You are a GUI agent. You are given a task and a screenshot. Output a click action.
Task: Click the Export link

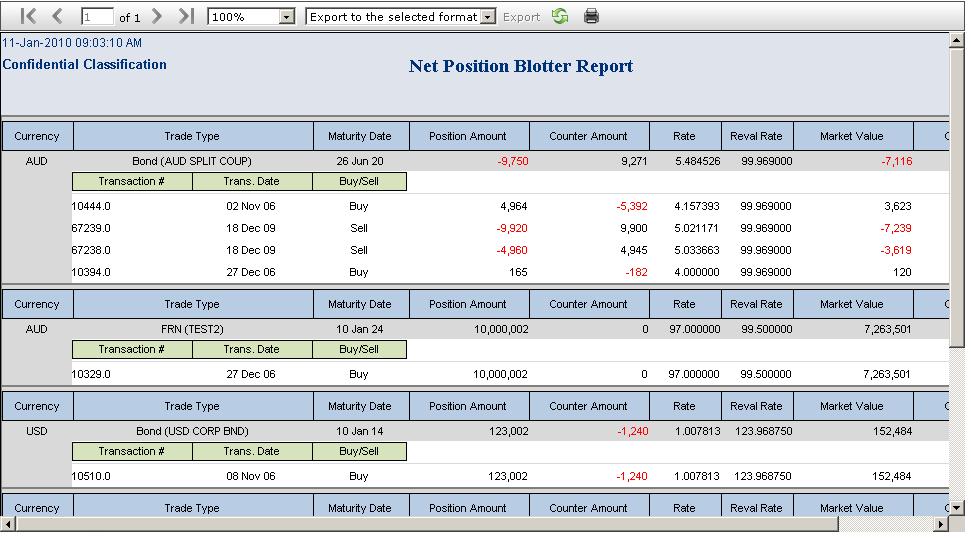[x=521, y=17]
